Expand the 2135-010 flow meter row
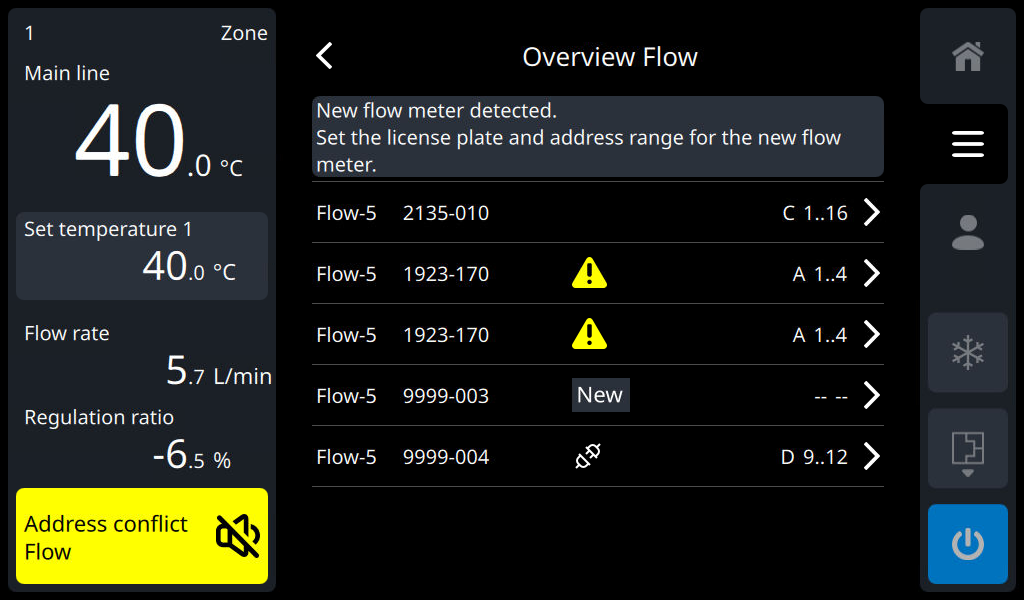 (872, 212)
